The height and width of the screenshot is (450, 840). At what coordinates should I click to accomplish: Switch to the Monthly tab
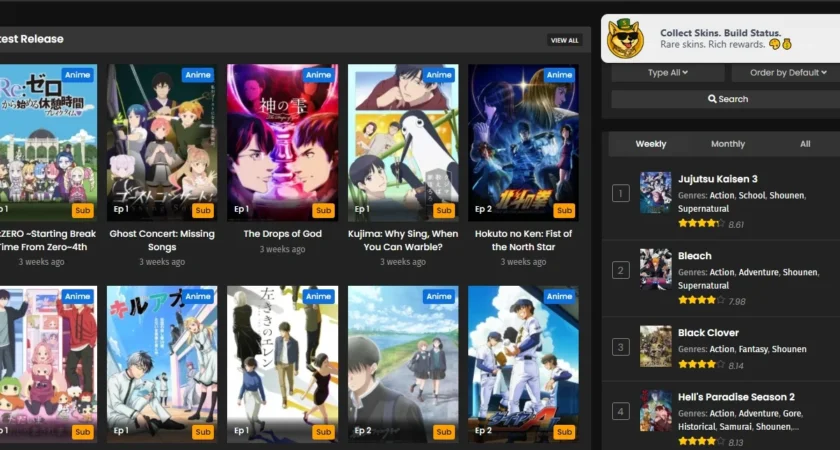pos(728,144)
